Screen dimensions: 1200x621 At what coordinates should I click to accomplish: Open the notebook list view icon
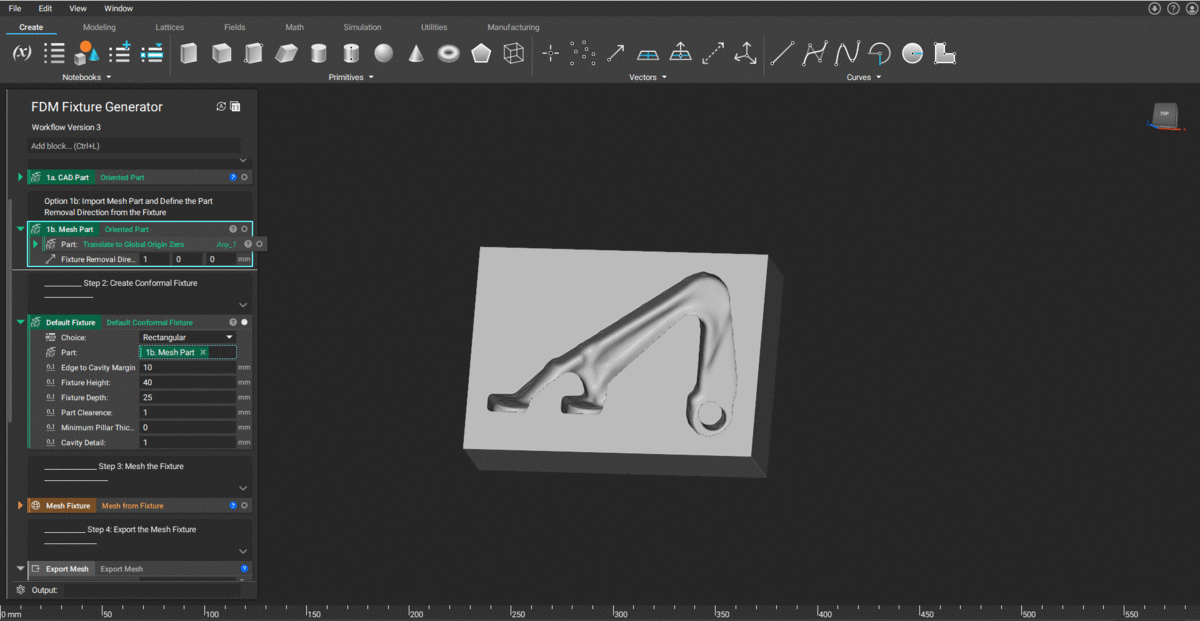click(54, 53)
